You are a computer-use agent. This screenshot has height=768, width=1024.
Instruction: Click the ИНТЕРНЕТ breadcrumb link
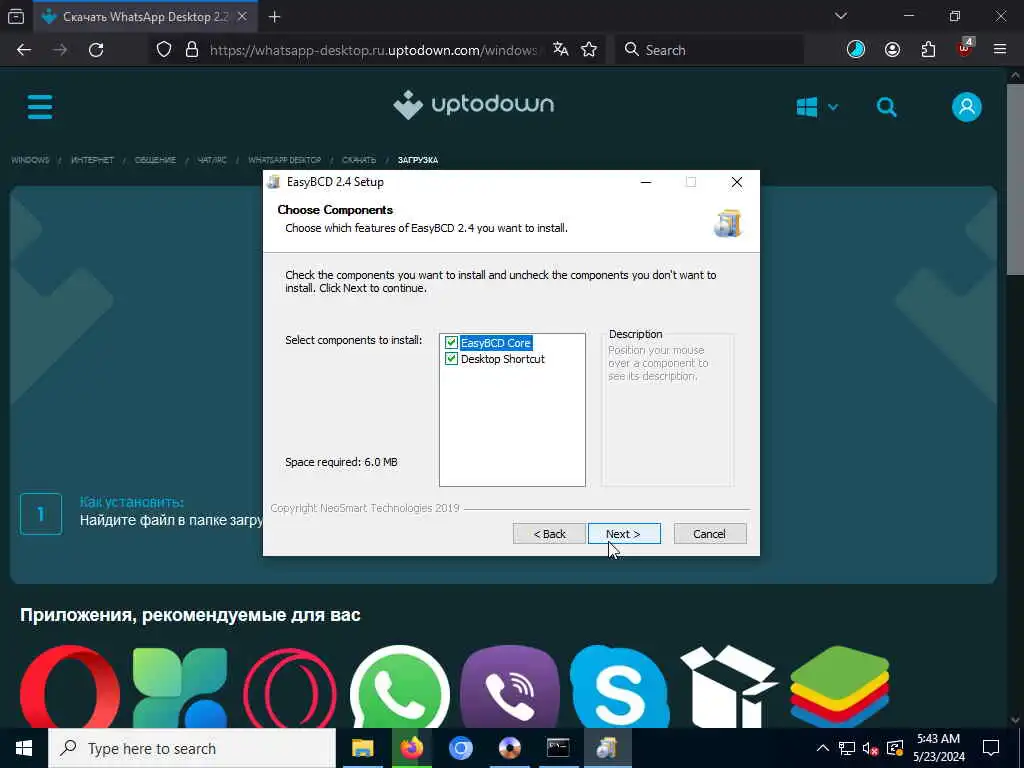point(92,160)
